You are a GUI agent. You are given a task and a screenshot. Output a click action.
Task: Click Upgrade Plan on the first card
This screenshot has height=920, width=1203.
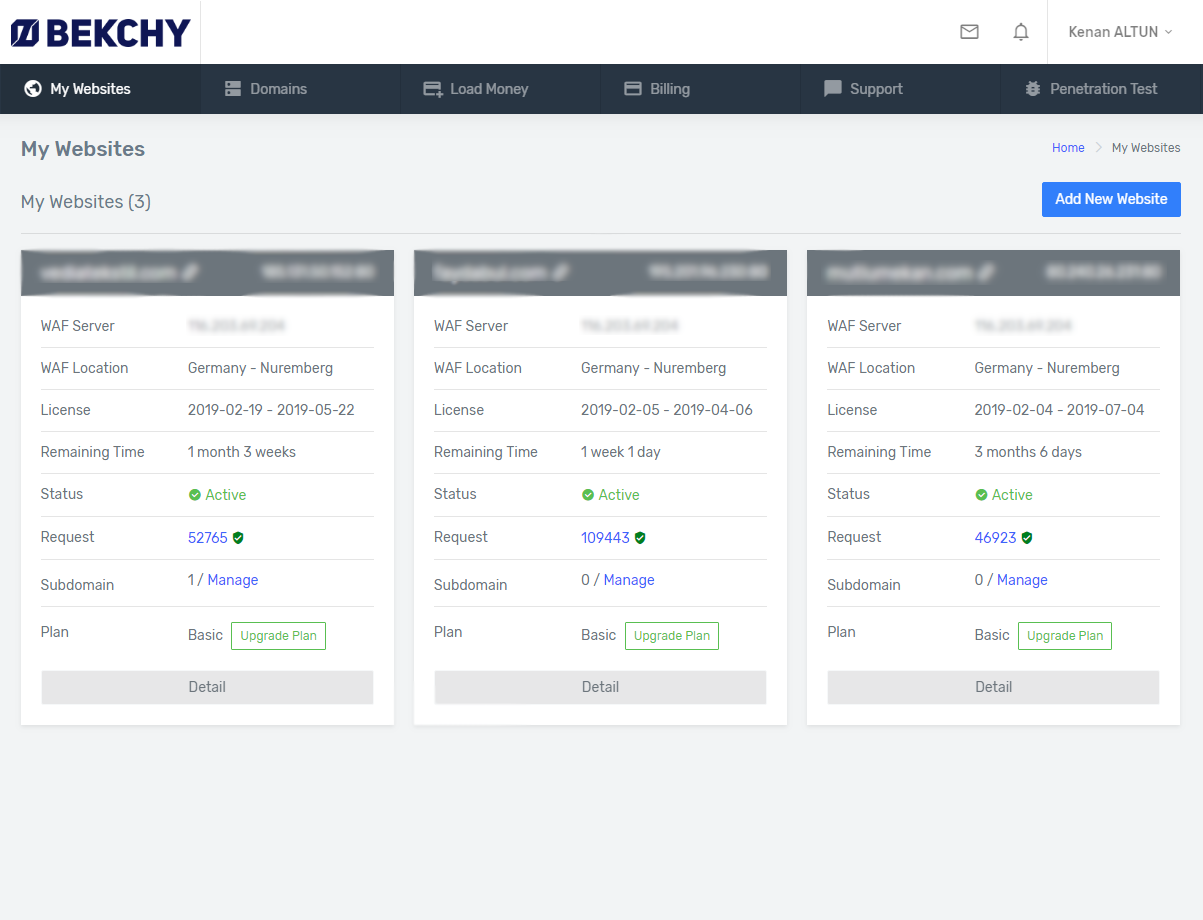coord(278,636)
